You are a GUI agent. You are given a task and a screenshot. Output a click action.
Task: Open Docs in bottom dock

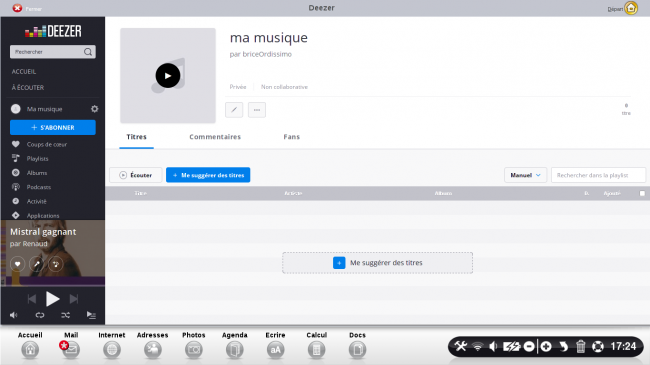click(357, 350)
